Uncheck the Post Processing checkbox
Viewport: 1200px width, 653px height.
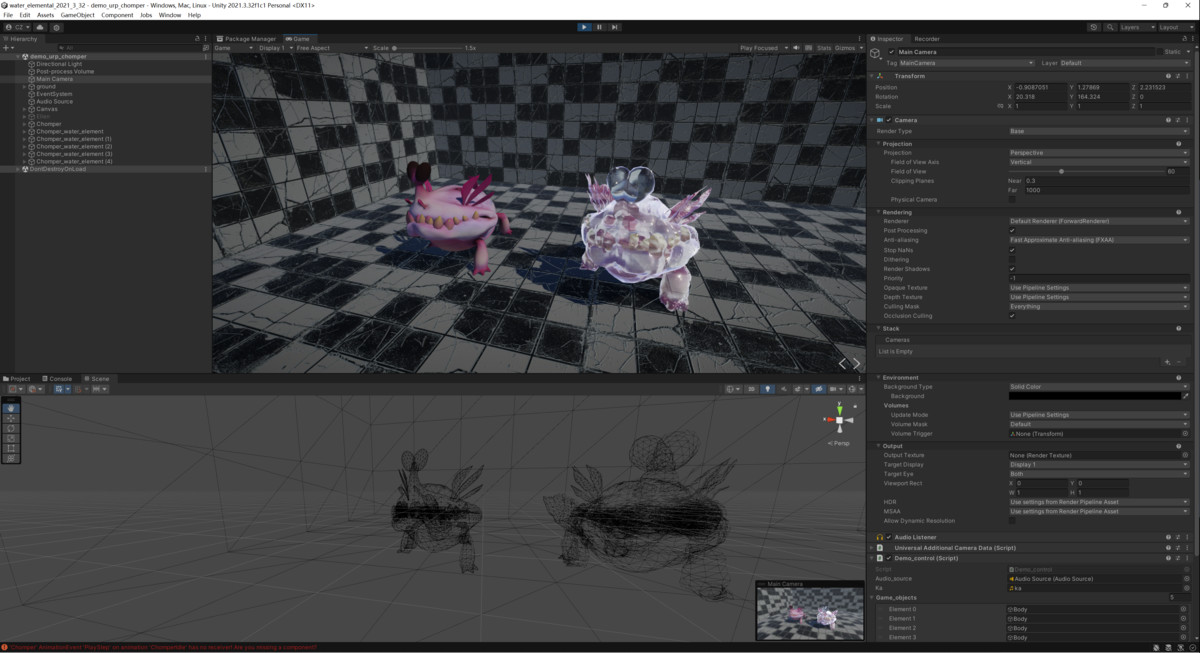(x=1012, y=231)
